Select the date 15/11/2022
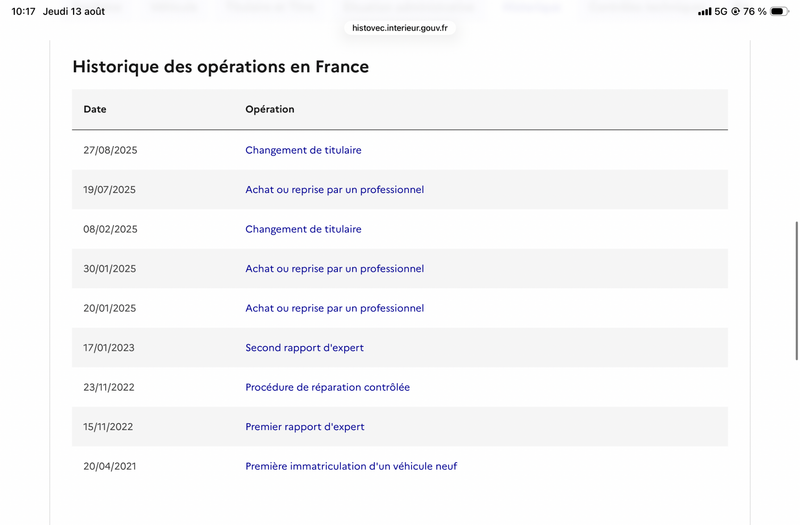800x525 pixels. click(108, 427)
